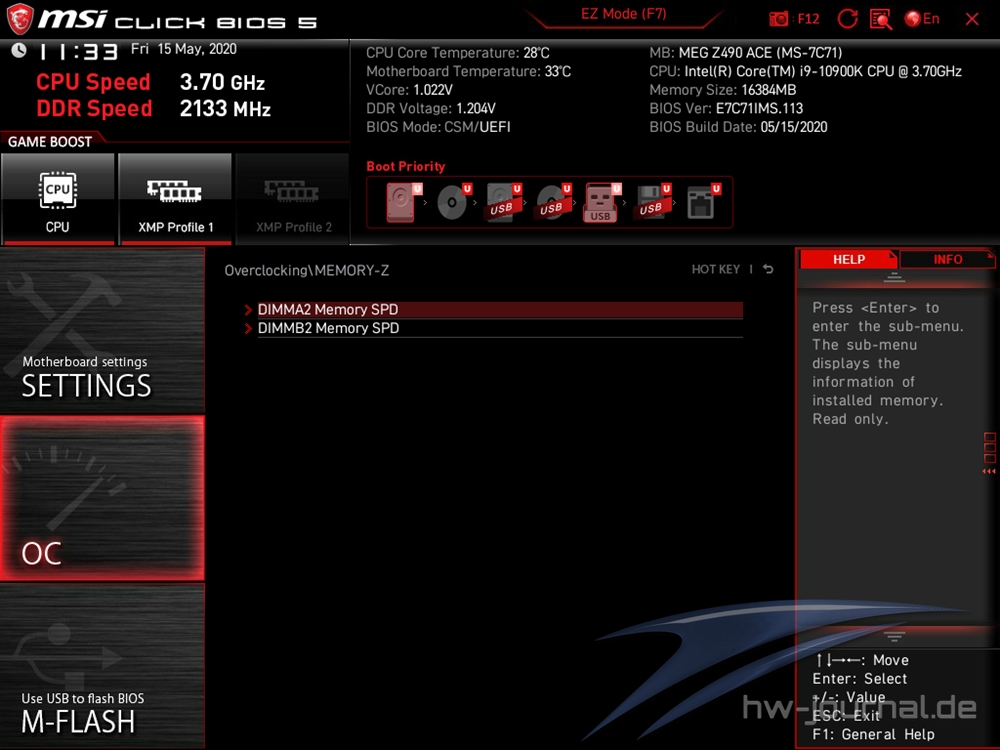The image size is (1000, 750).
Task: Click the MSI dragon shield logo
Action: 20,19
